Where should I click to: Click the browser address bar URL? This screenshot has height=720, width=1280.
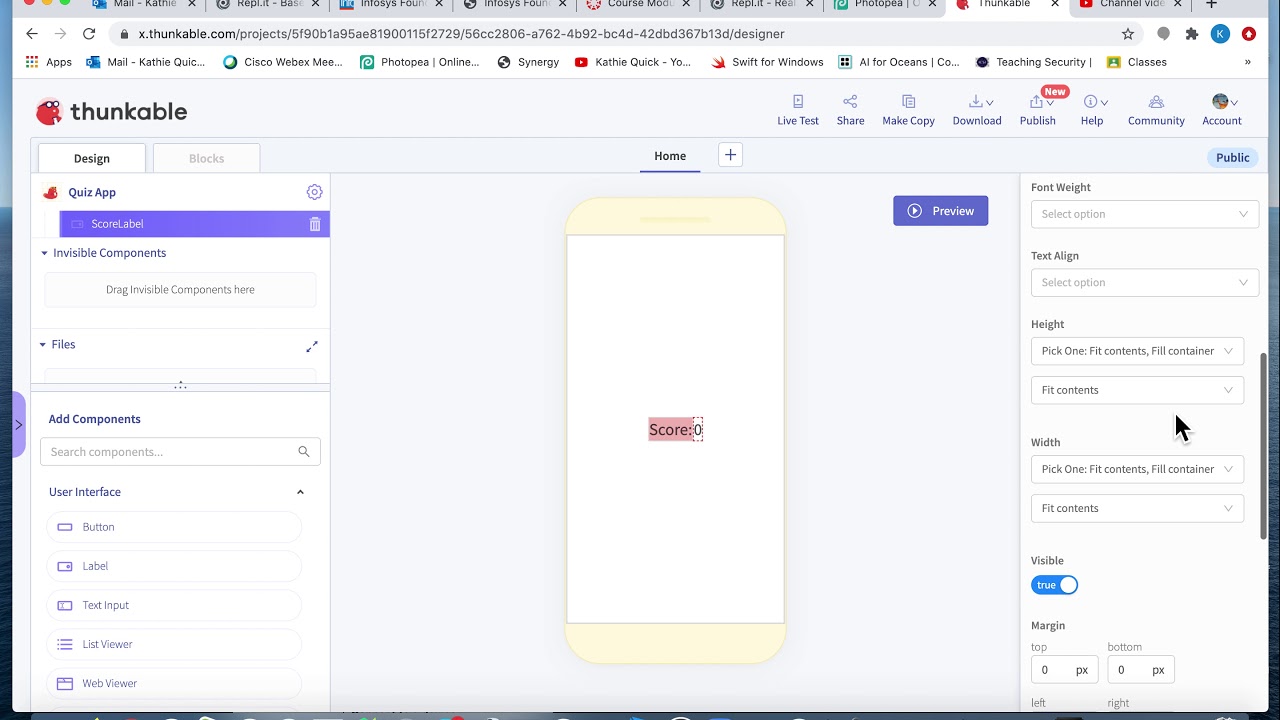(461, 34)
